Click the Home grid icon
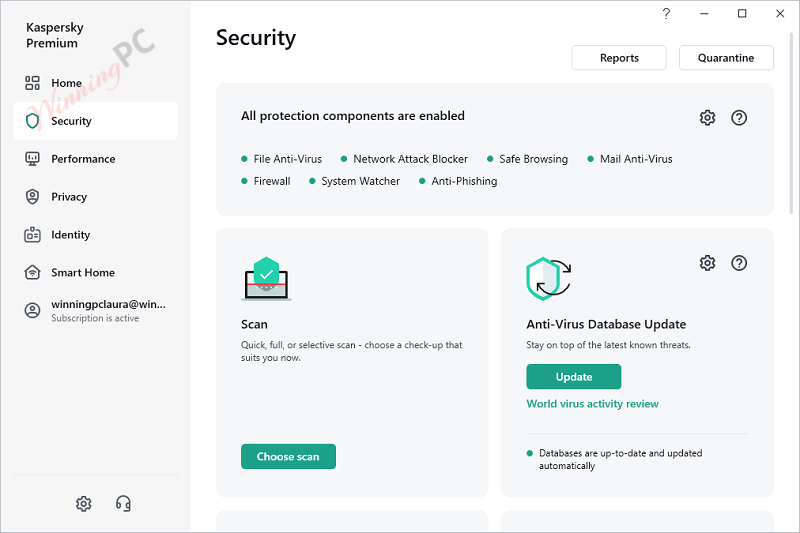The image size is (800, 533). pyautogui.click(x=32, y=83)
